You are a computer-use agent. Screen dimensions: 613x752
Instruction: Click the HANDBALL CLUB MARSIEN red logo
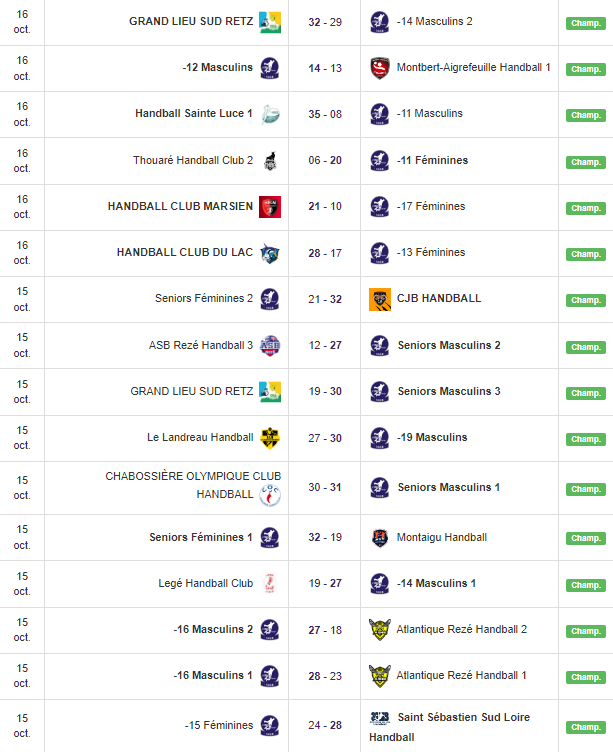click(270, 207)
